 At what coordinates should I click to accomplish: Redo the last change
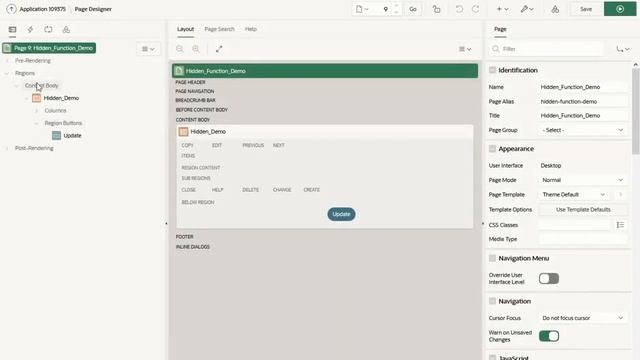click(476, 9)
